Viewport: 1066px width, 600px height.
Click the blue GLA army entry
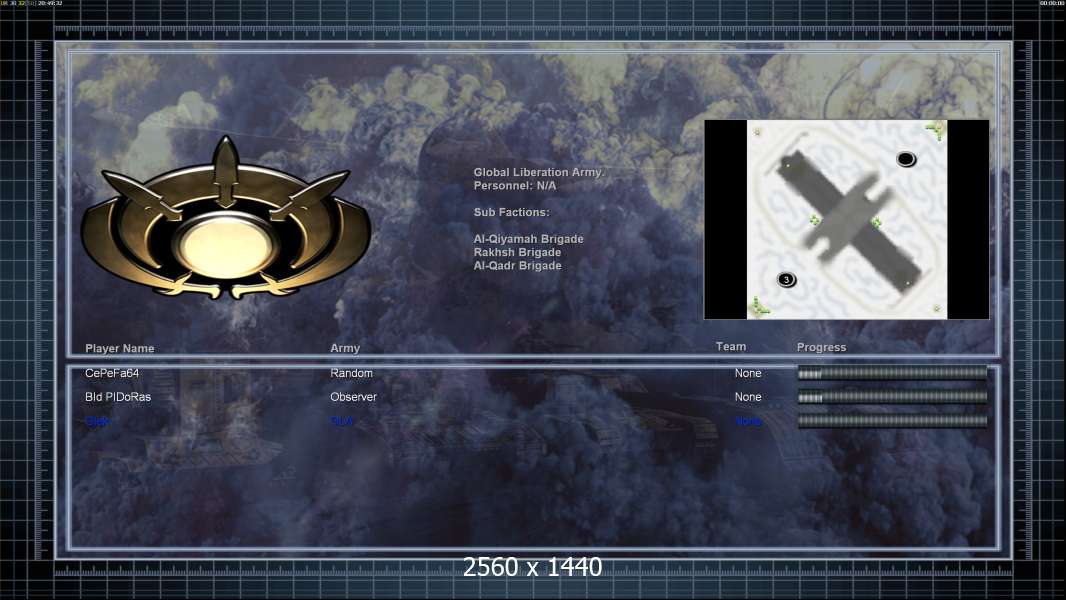(x=341, y=421)
